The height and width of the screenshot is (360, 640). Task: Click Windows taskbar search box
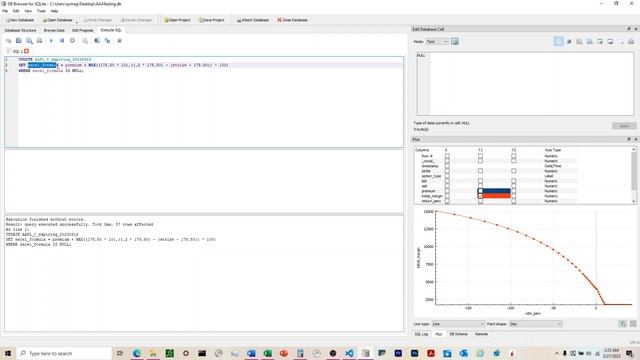coord(64,353)
